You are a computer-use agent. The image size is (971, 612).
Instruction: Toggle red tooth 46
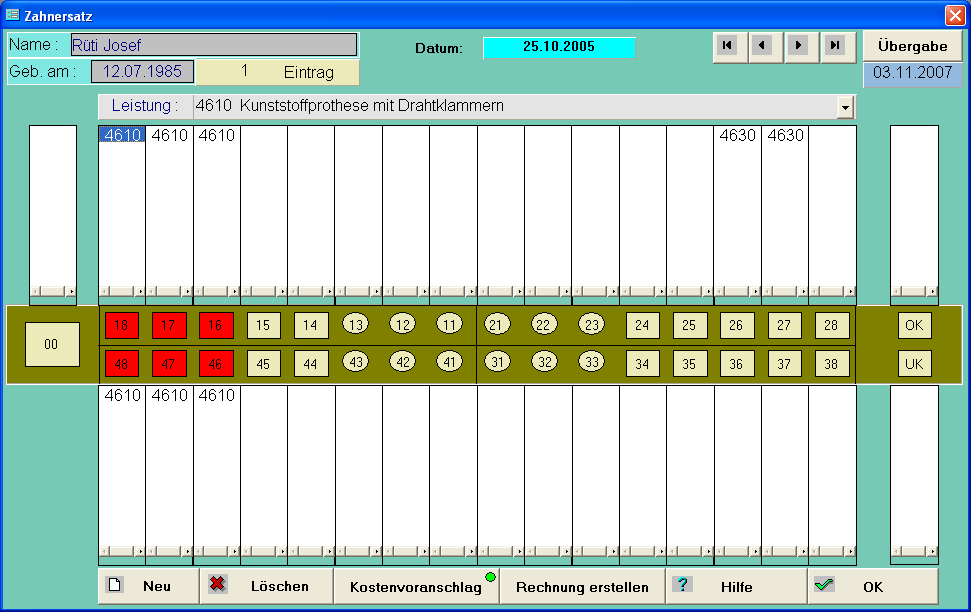216,363
